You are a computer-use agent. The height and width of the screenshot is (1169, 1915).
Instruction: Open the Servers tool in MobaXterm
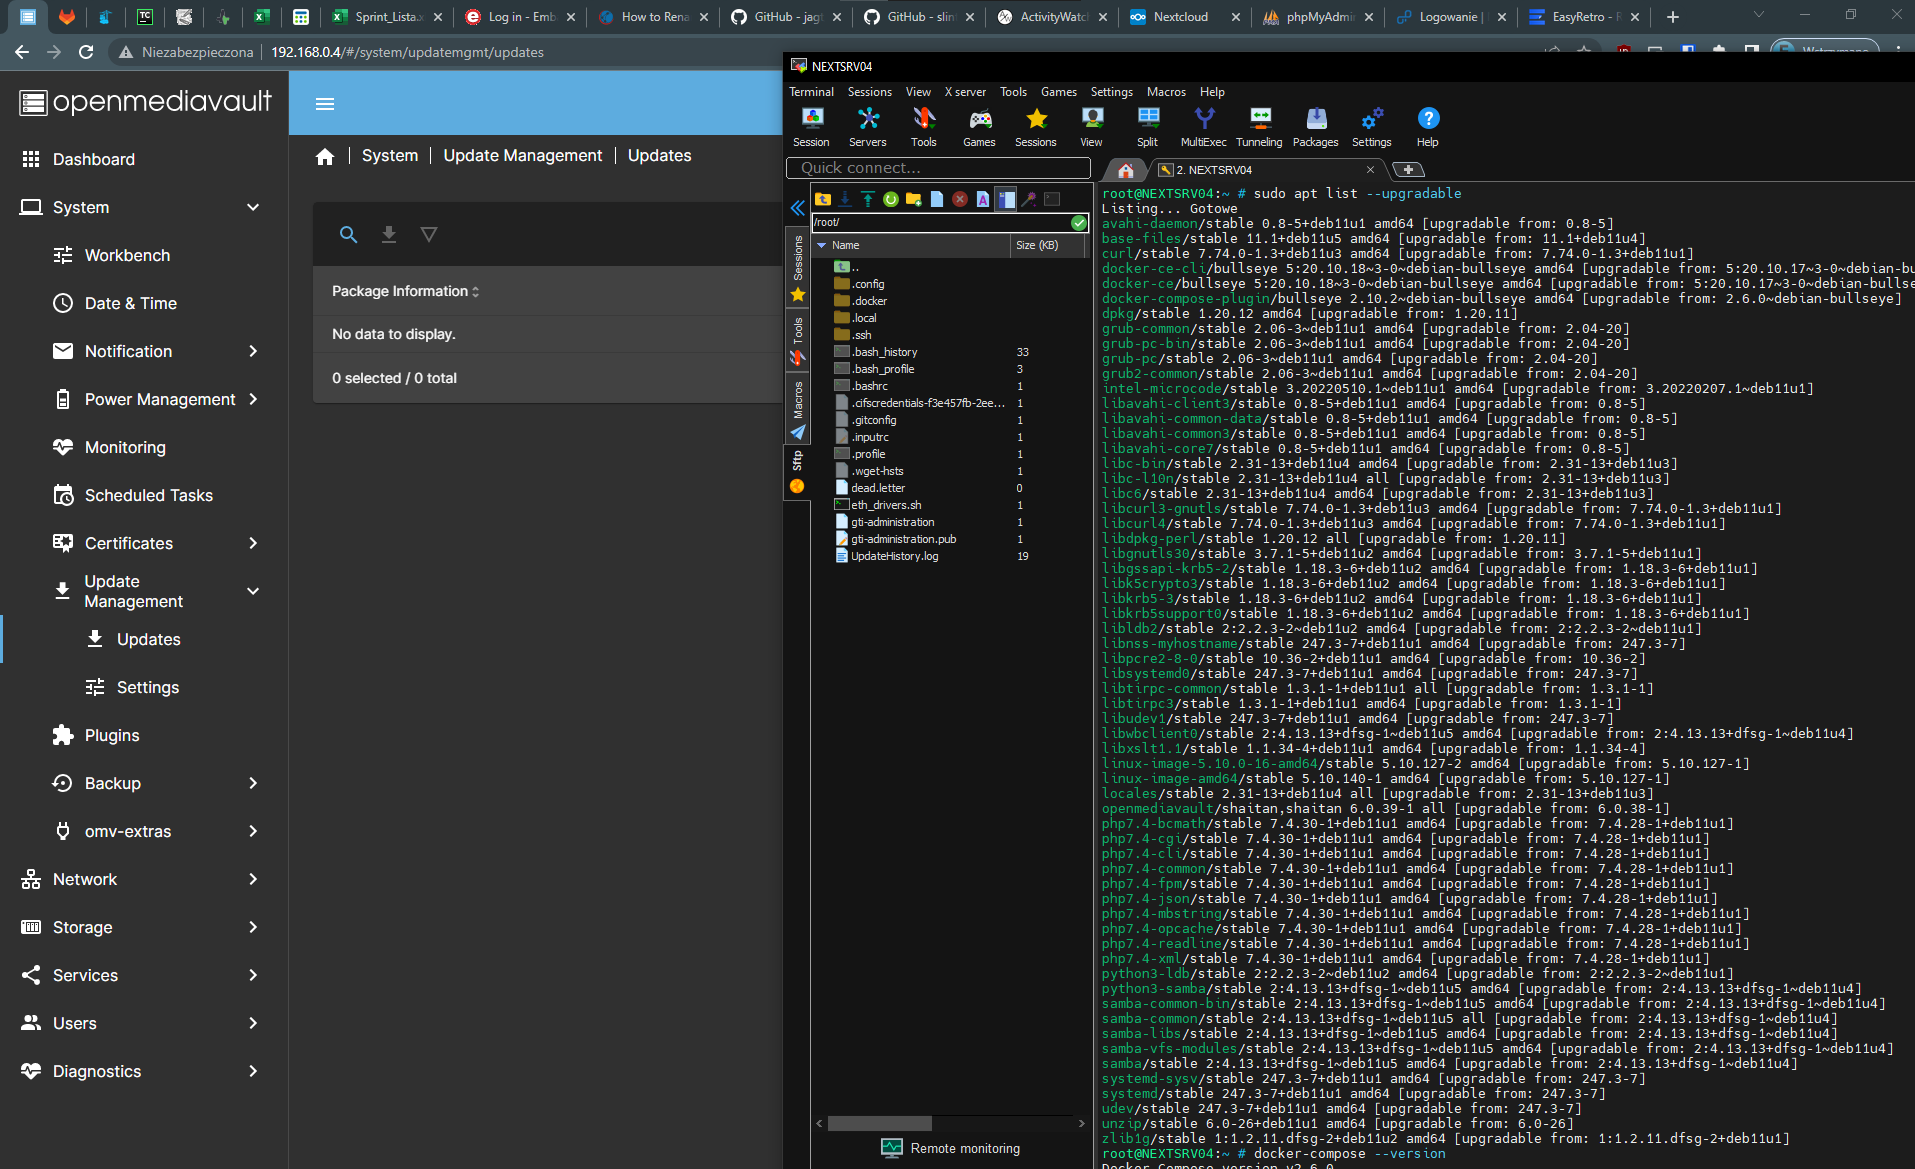click(x=868, y=127)
